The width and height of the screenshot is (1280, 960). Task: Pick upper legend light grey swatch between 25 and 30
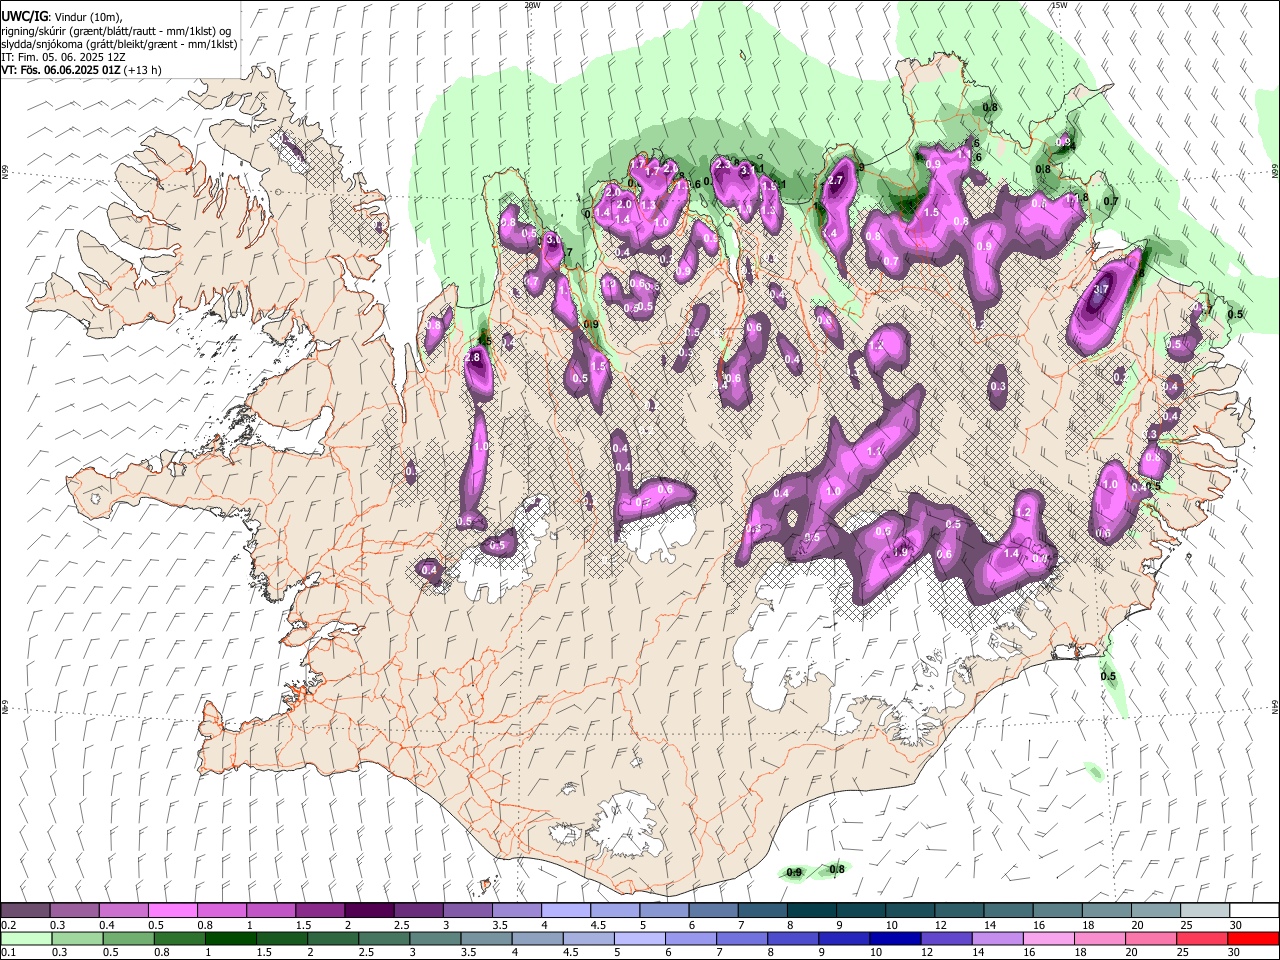tap(1204, 910)
